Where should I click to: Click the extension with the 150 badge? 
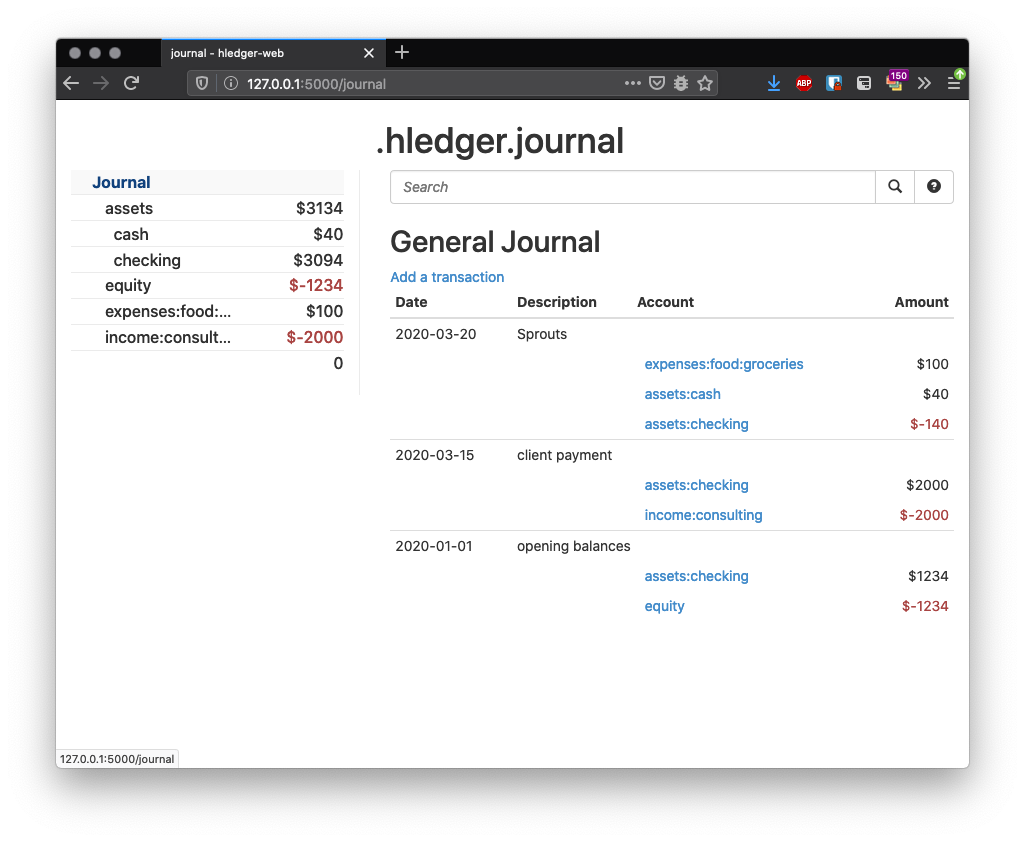[x=895, y=83]
